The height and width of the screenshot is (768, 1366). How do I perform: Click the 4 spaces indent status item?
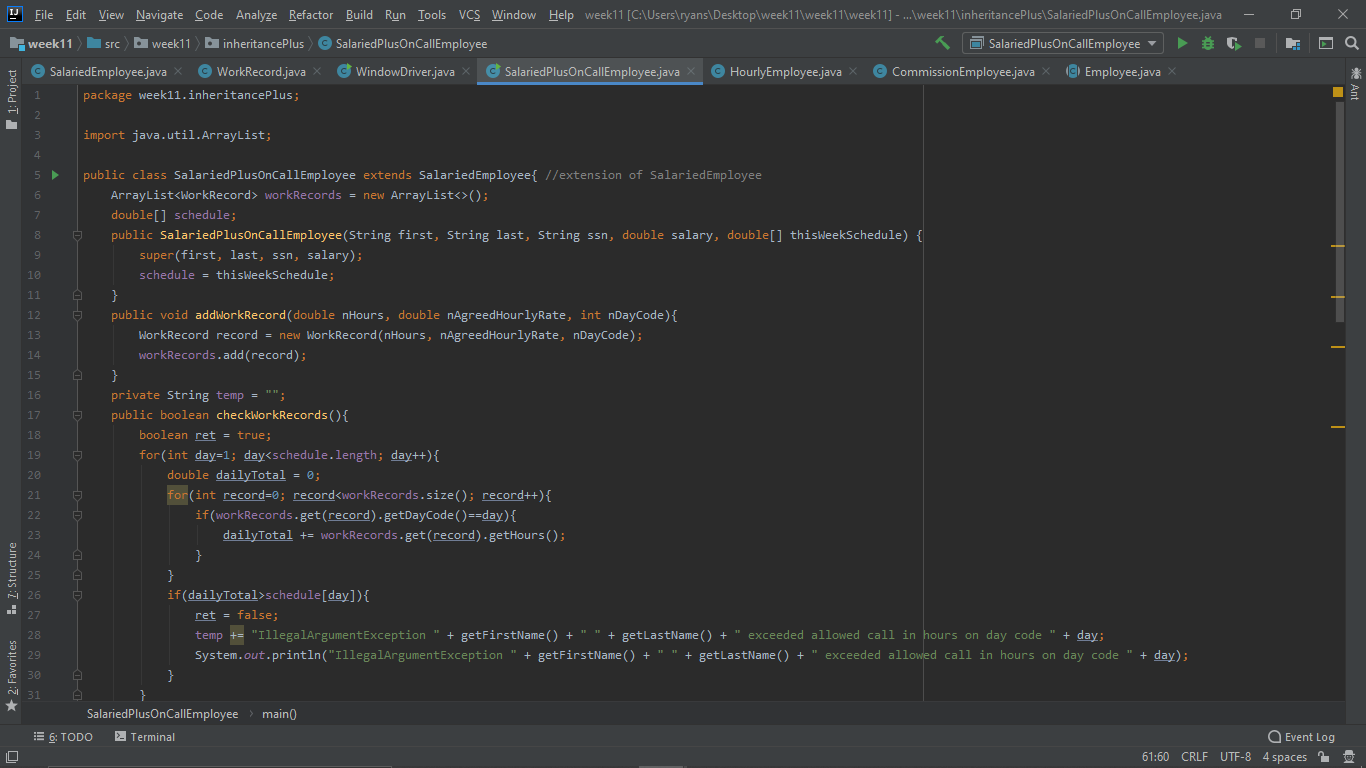pyautogui.click(x=1285, y=757)
